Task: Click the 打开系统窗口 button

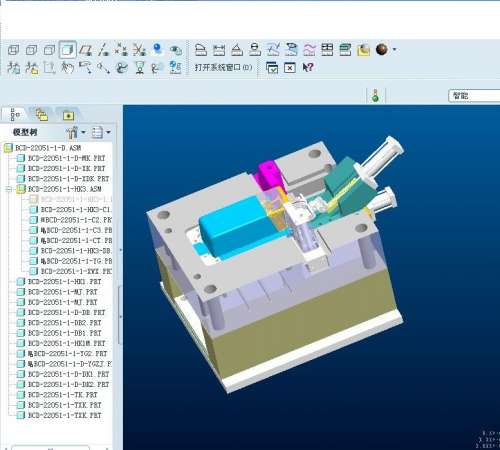Action: pyautogui.click(x=223, y=68)
